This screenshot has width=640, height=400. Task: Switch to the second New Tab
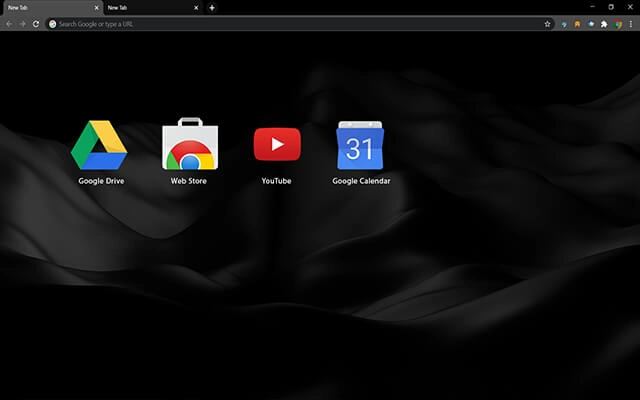pyautogui.click(x=153, y=8)
